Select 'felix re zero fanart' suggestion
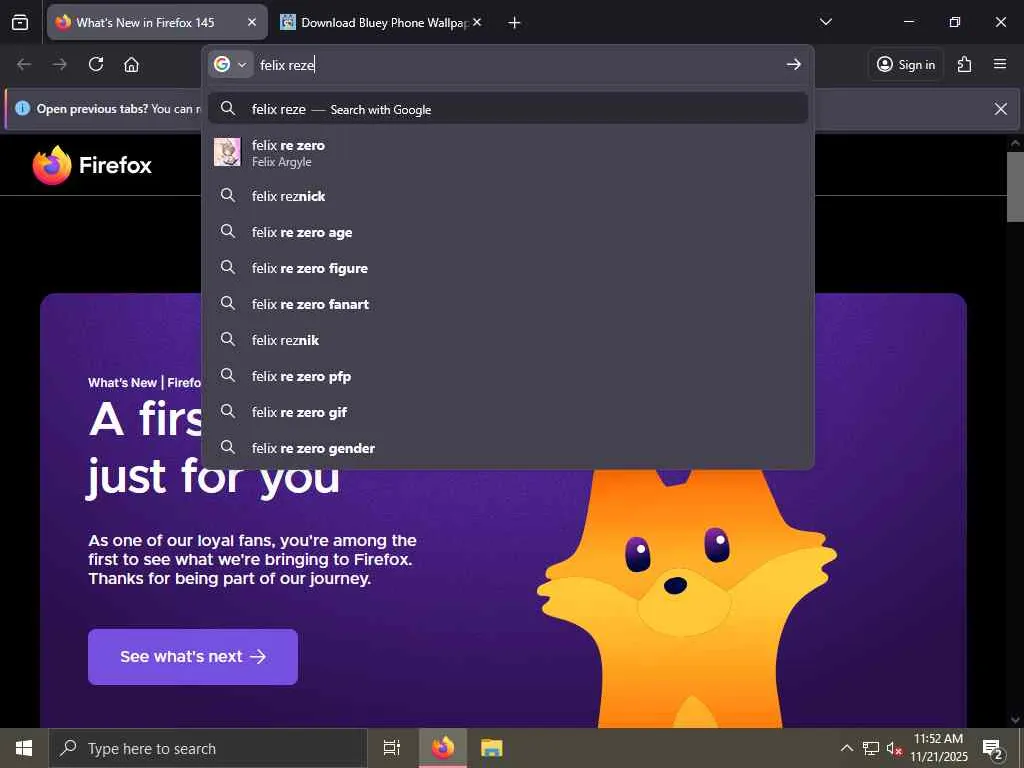 click(508, 304)
